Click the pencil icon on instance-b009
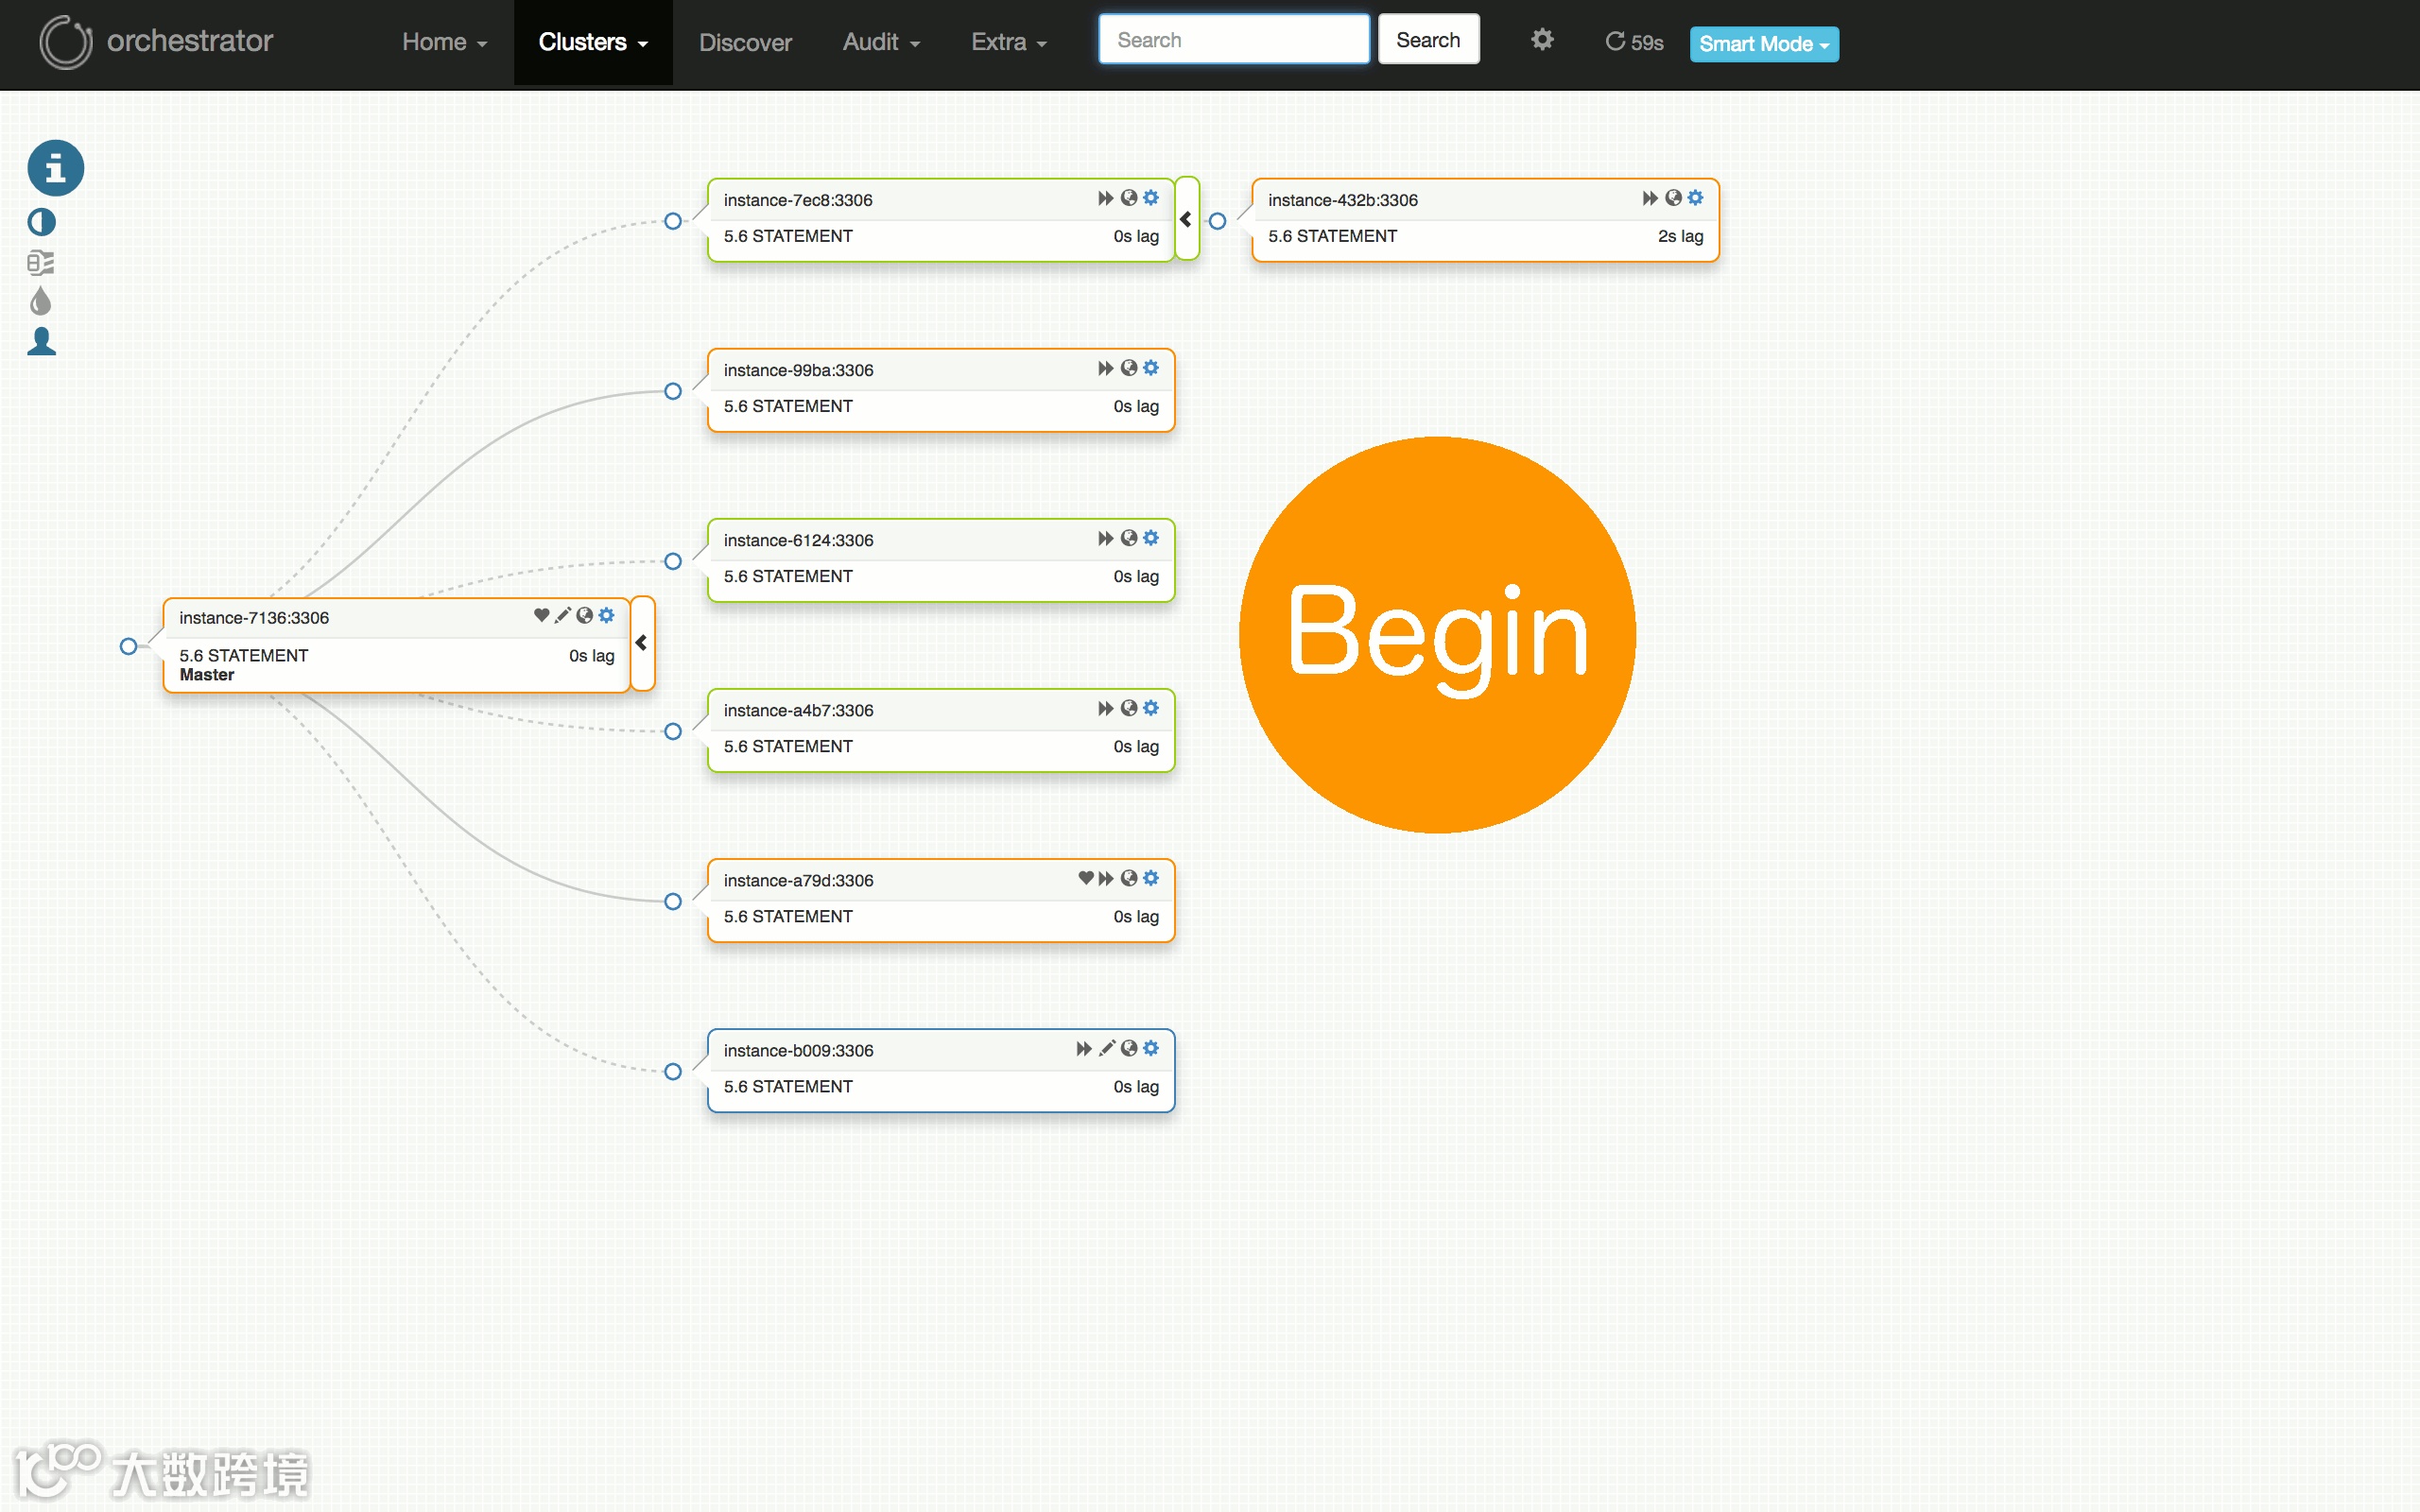The image size is (2420, 1512). point(1106,1048)
